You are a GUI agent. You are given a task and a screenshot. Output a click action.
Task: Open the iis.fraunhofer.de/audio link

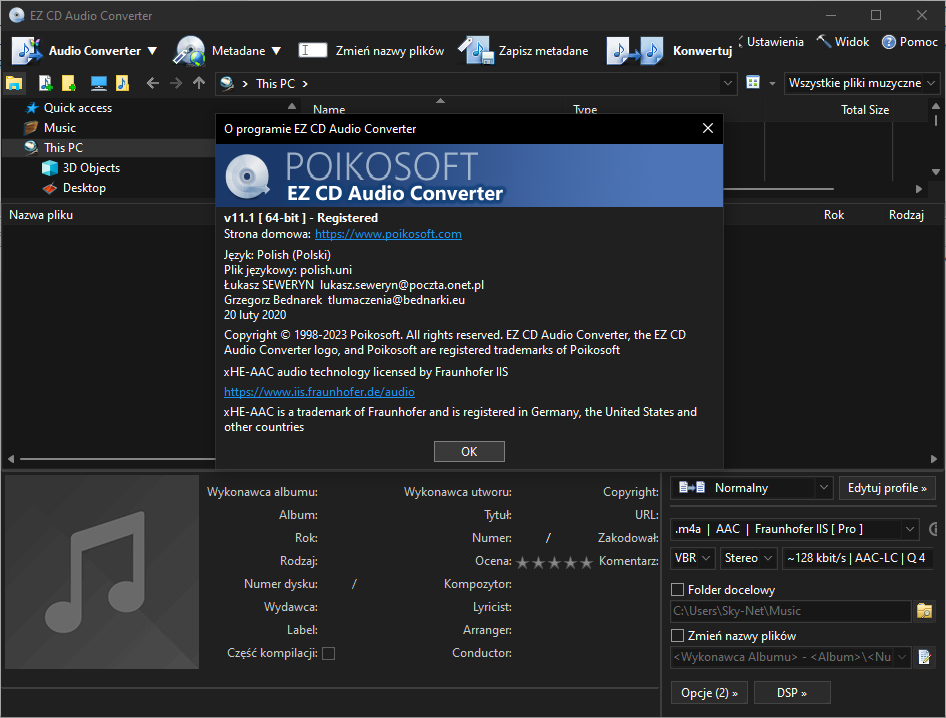click(319, 392)
